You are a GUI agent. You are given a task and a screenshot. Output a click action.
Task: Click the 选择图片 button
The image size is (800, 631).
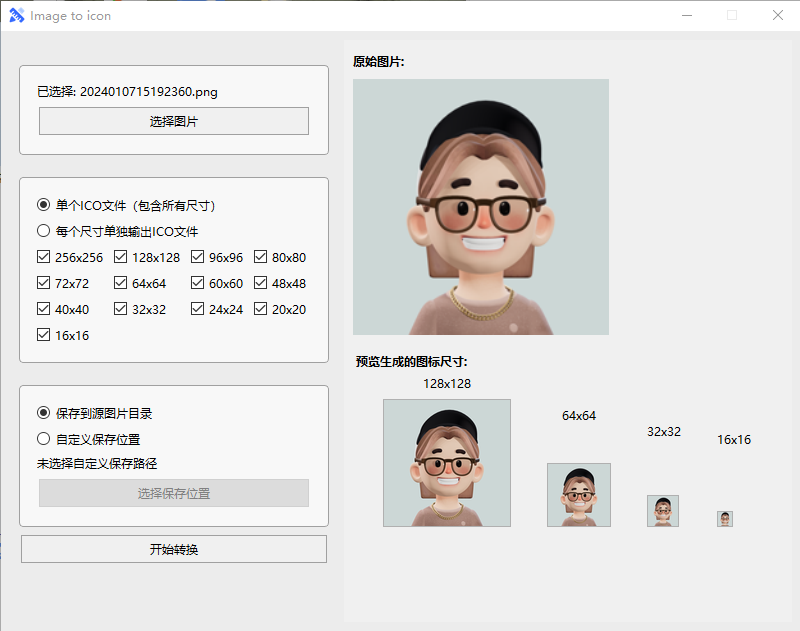click(x=173, y=121)
